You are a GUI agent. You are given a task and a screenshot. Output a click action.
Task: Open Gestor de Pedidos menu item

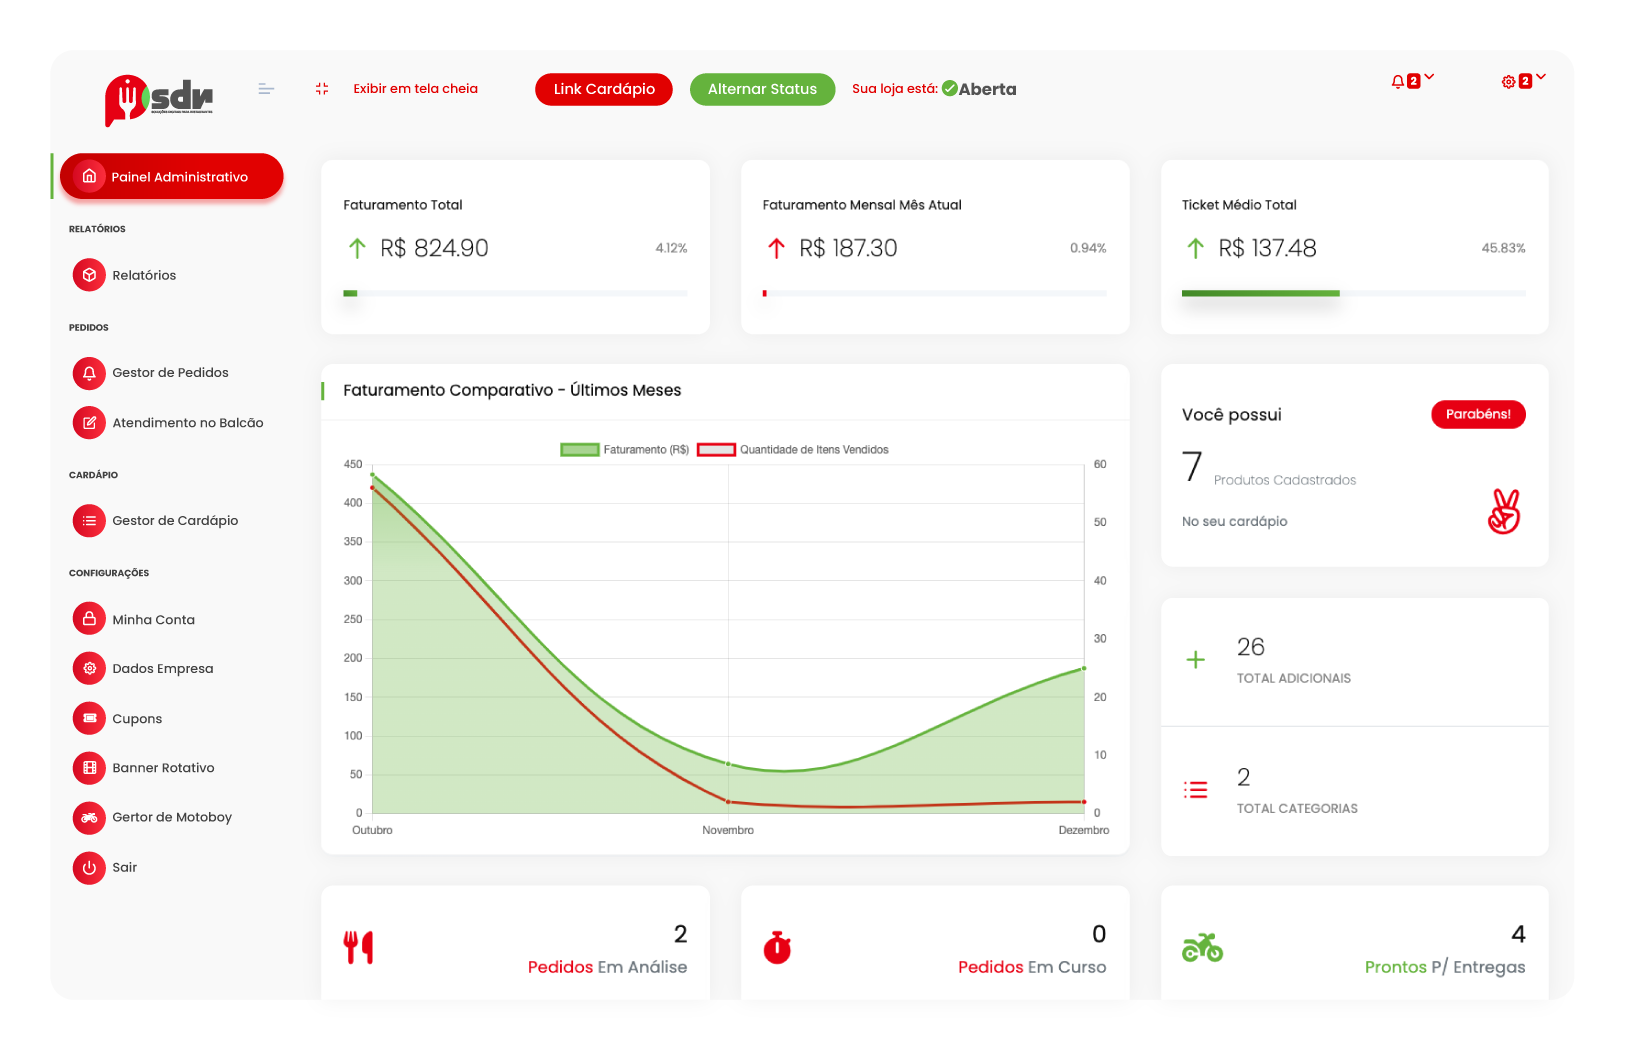coord(151,373)
